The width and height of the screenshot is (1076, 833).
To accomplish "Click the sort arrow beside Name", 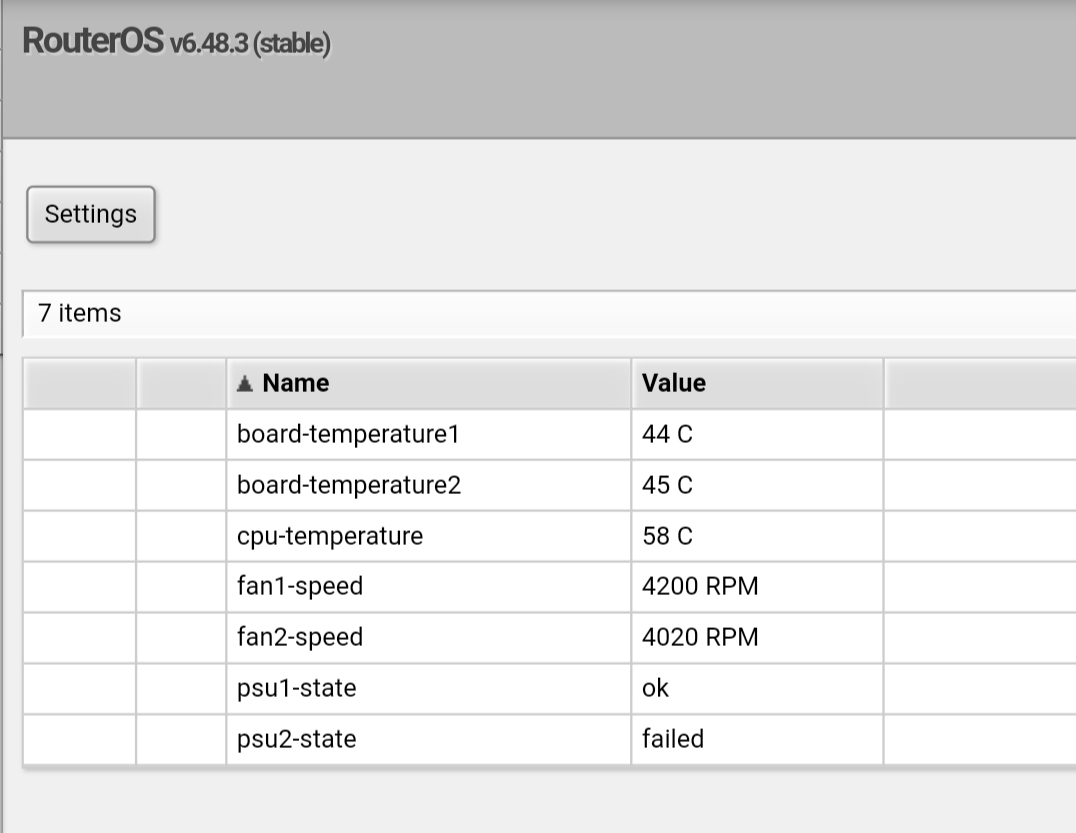I will point(244,384).
